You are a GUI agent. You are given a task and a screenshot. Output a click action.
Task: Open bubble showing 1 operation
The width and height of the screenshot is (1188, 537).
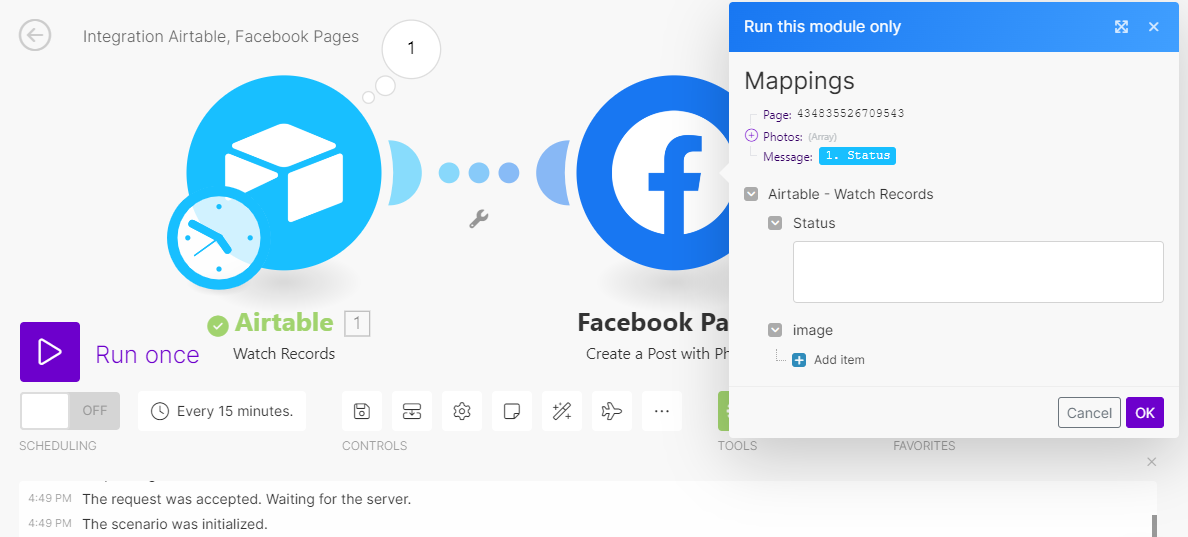(x=411, y=49)
